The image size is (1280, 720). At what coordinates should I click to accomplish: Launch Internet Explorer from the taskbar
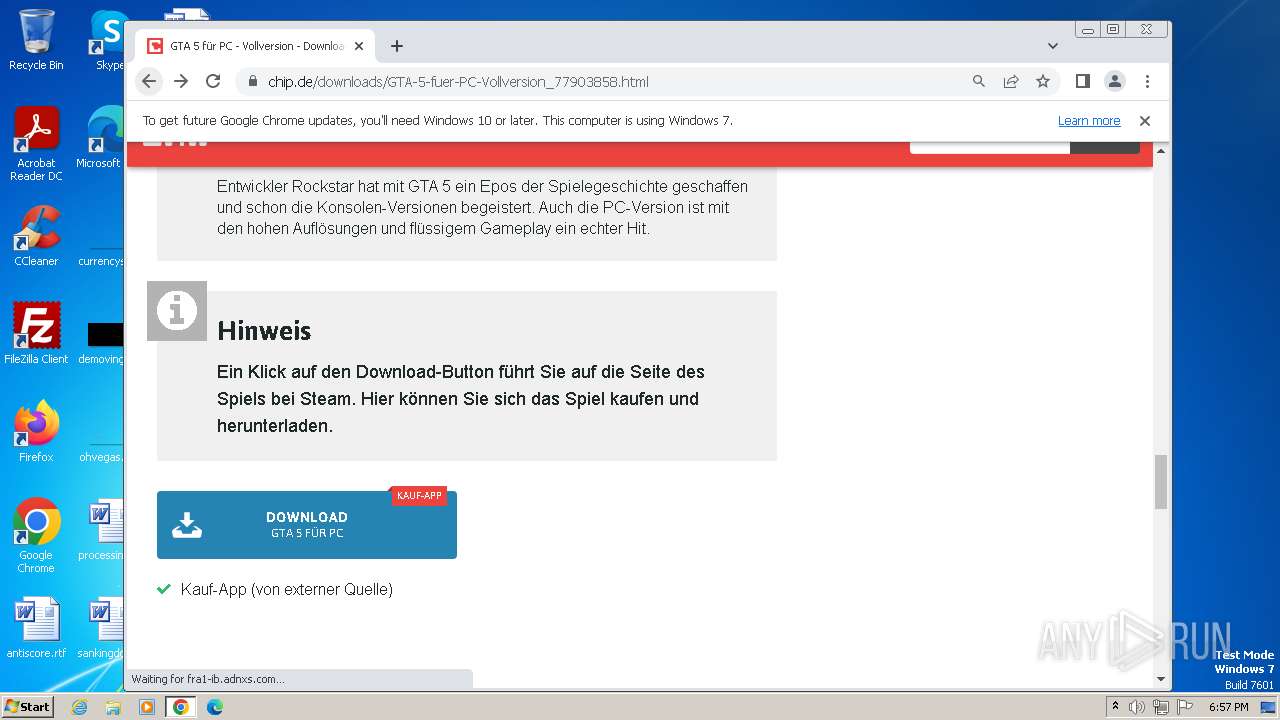80,707
